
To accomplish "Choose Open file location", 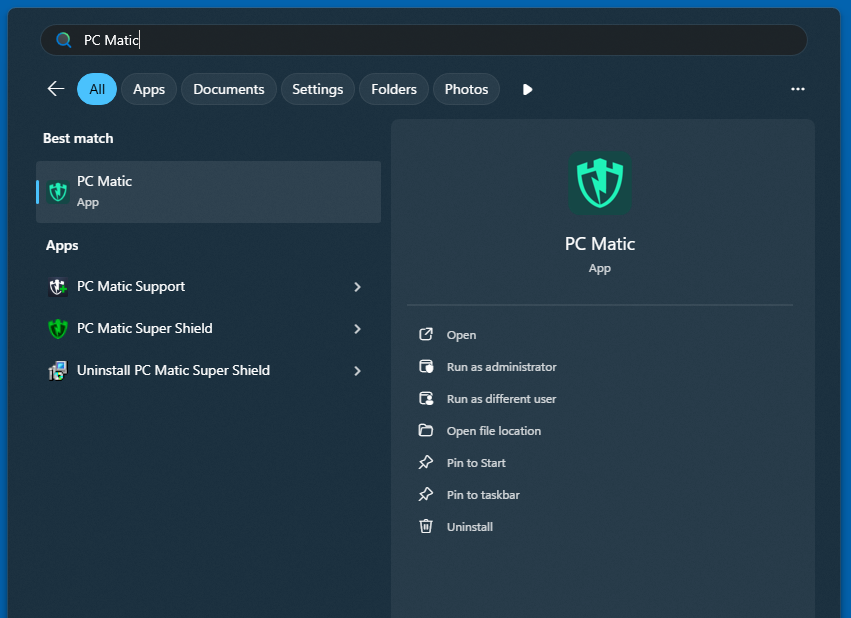I will [x=494, y=431].
